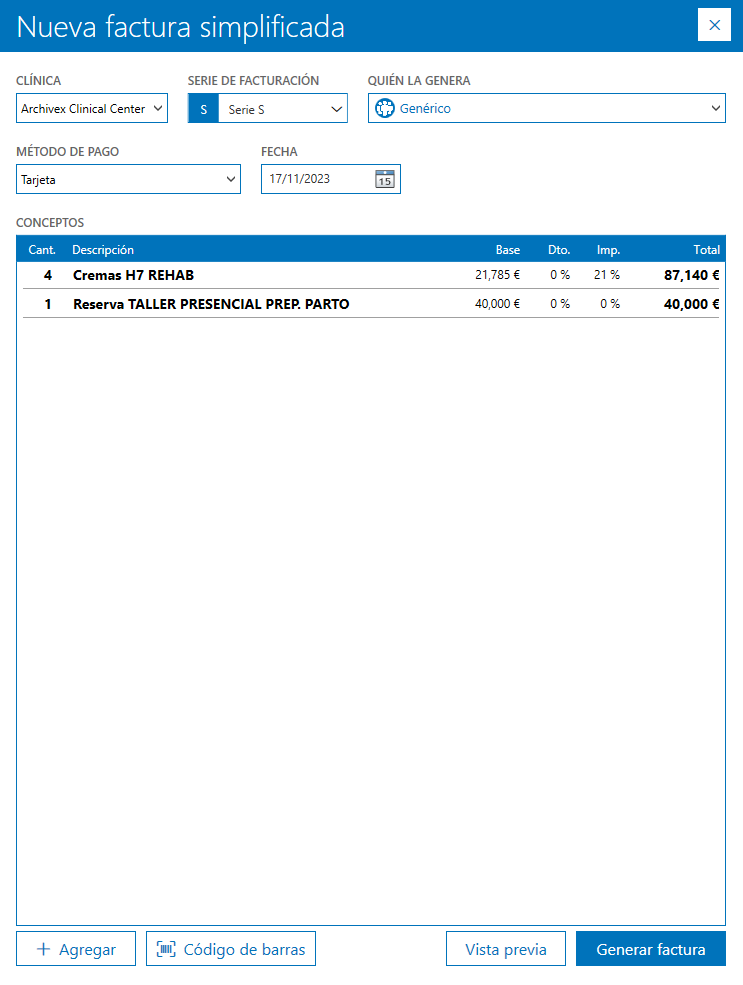The height and width of the screenshot is (985, 743).
Task: Click the Cant. column header
Action: [x=42, y=250]
